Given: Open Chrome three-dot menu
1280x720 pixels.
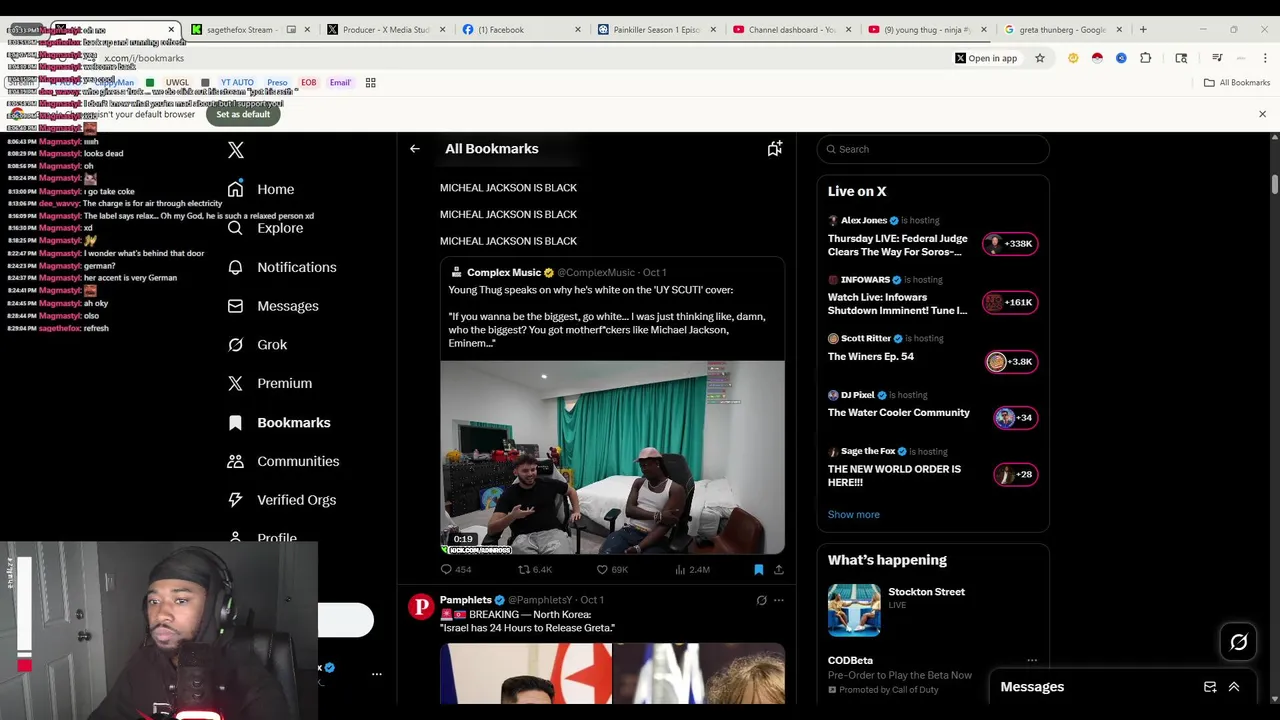Looking at the screenshot, I should pyautogui.click(x=1265, y=58).
